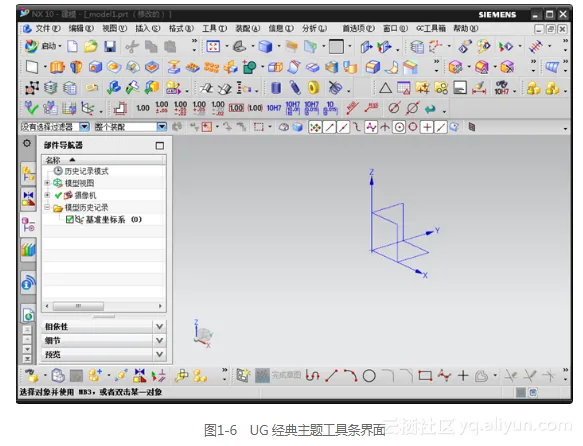Open the HD3D Tools info icon
Image resolution: width=583 pixels, height=446 pixels.
pos(28,282)
